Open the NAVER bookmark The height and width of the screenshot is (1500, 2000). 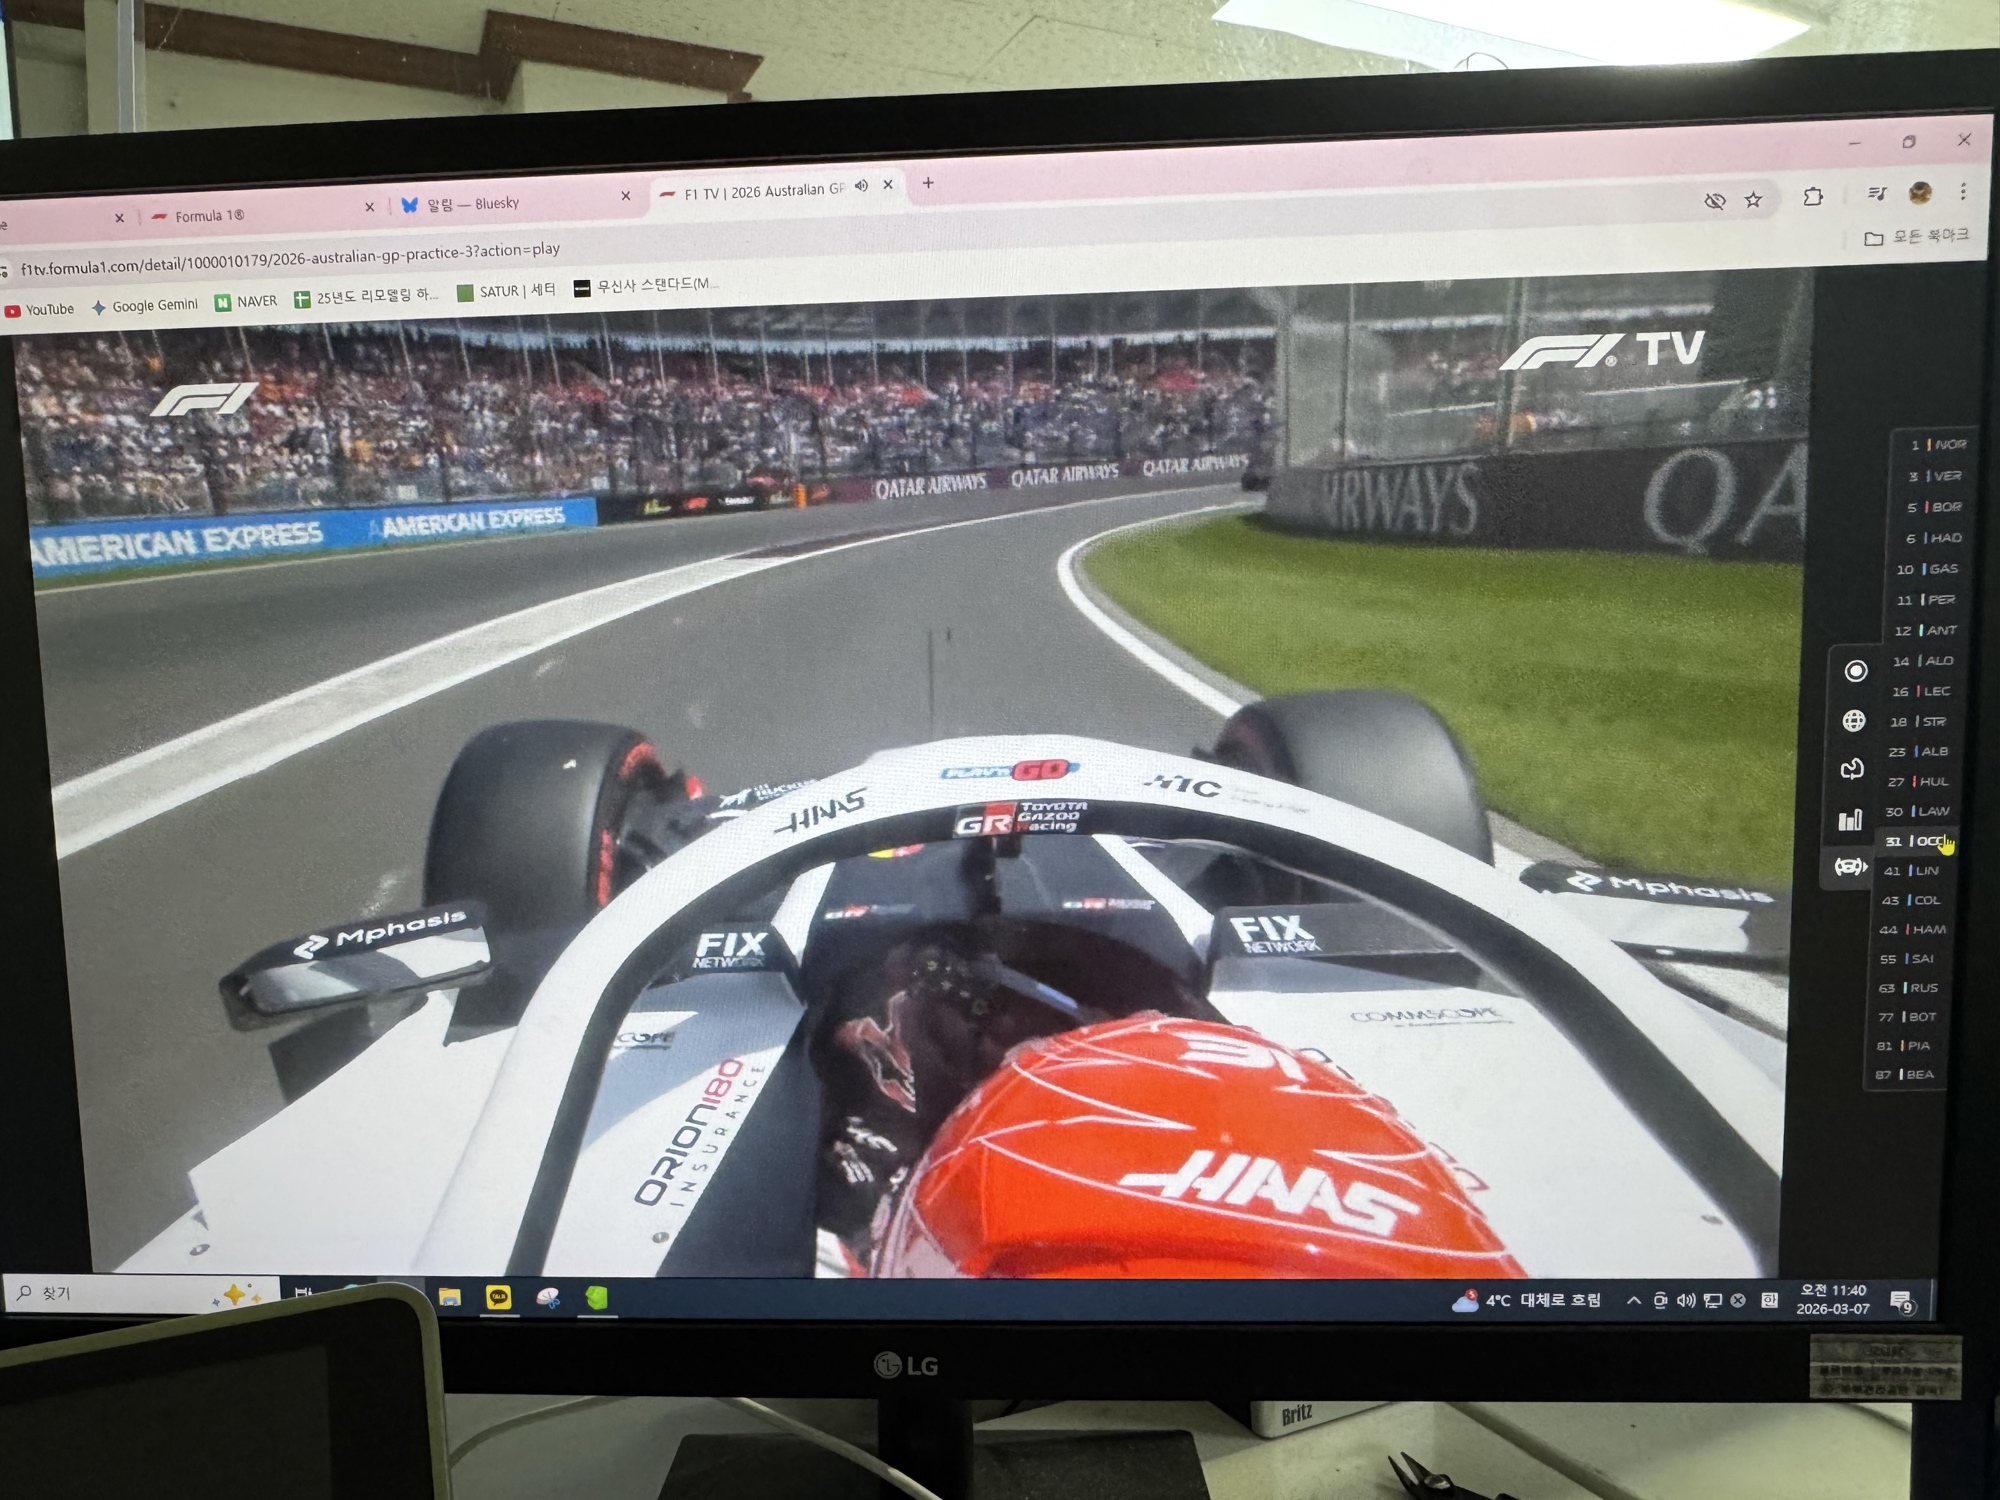coord(246,301)
